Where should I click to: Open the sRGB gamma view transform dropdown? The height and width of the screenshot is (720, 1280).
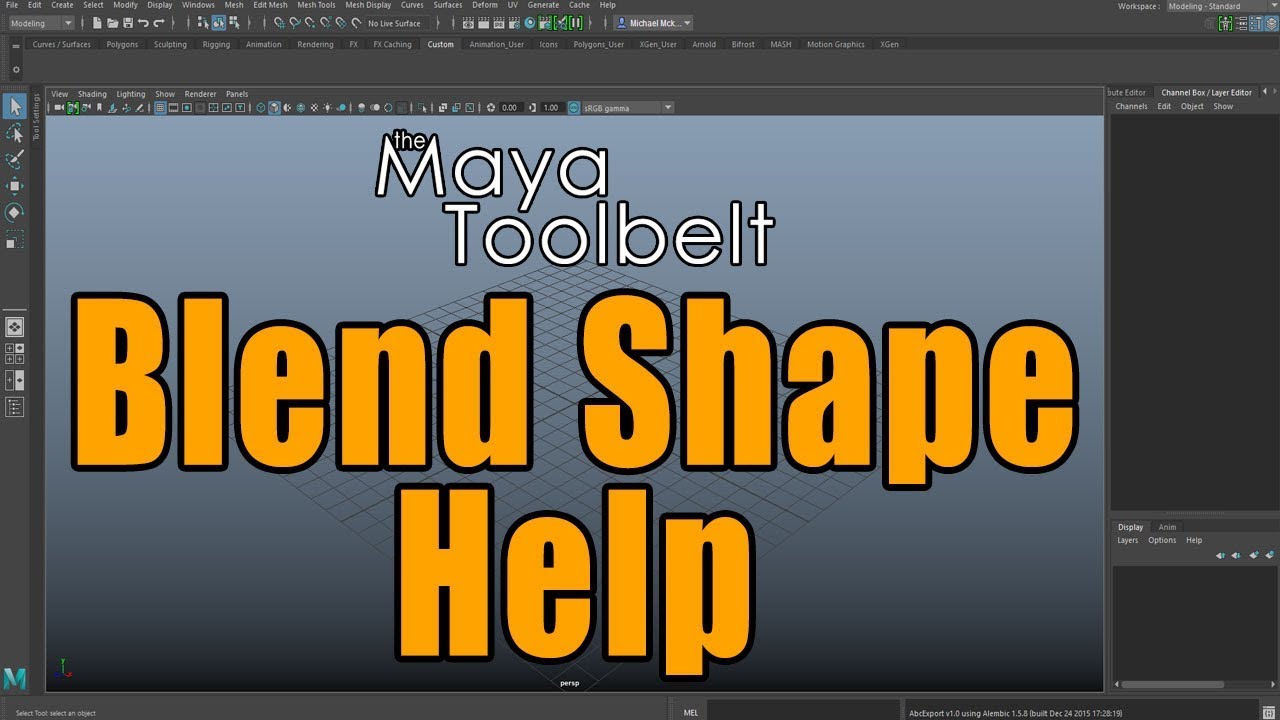click(627, 107)
